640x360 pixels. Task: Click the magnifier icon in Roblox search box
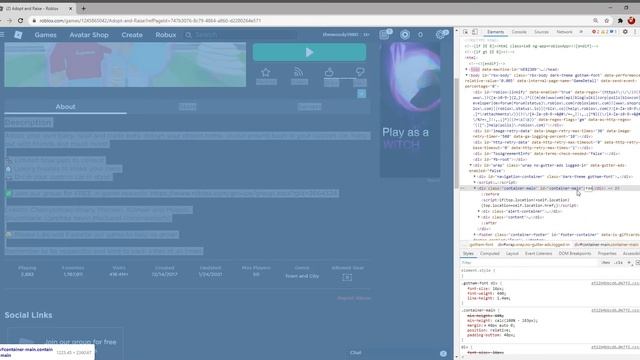188,35
